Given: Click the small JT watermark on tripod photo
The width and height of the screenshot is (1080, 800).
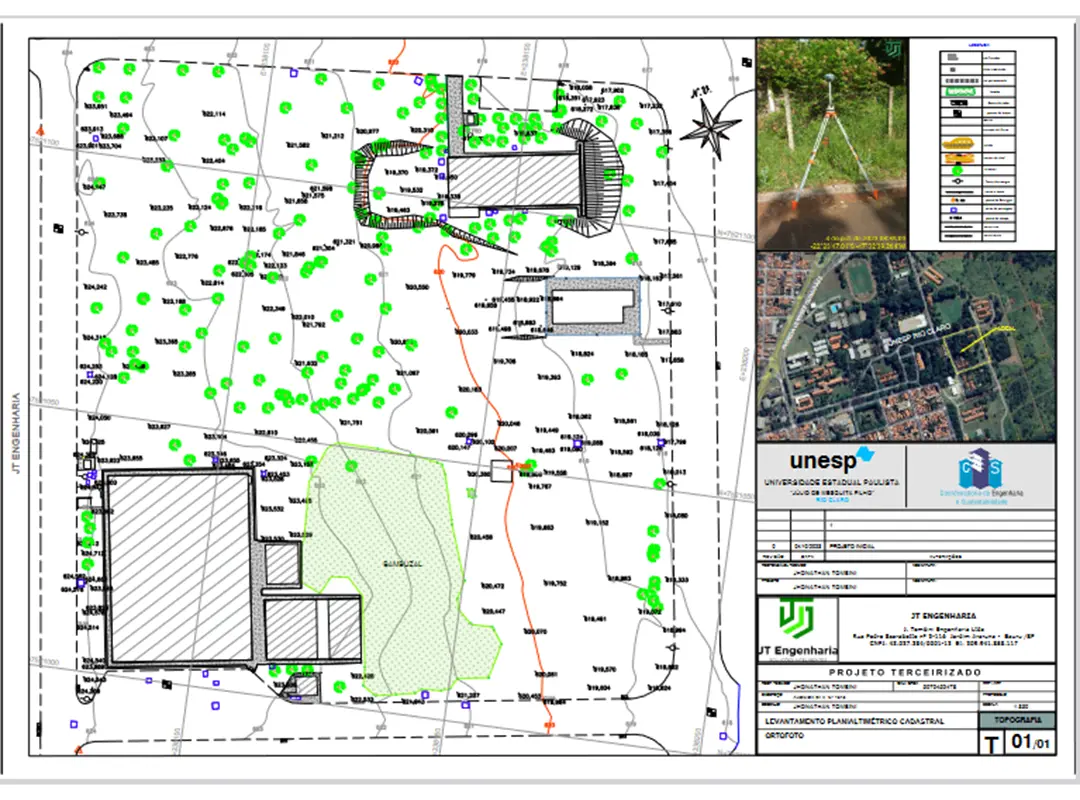Looking at the screenshot, I should [895, 48].
